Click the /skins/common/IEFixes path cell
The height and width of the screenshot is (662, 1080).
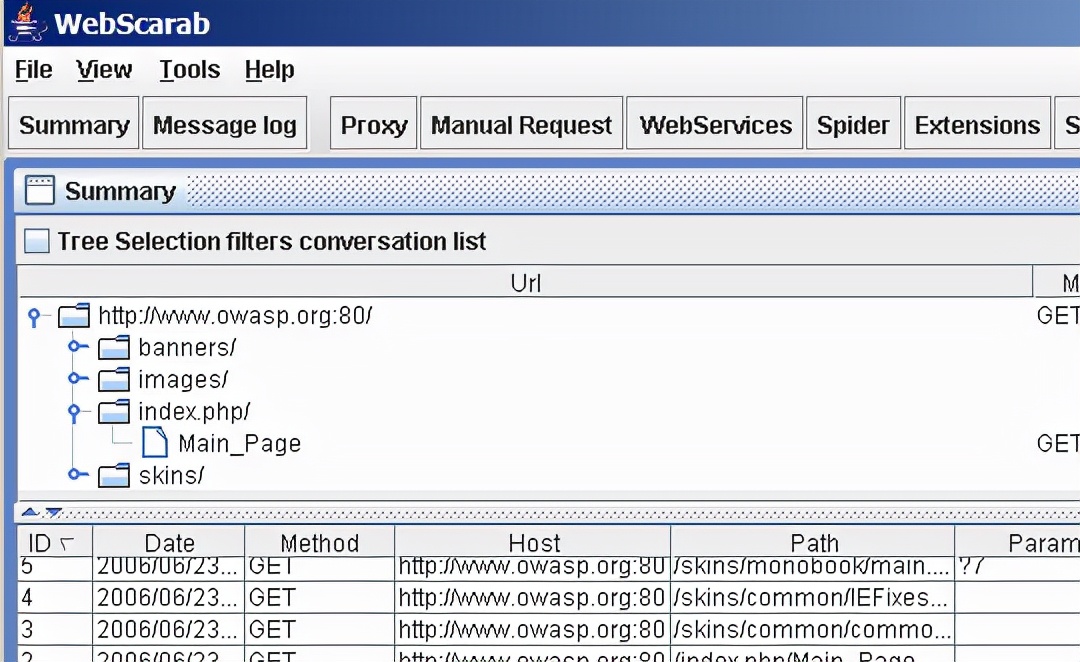click(813, 597)
